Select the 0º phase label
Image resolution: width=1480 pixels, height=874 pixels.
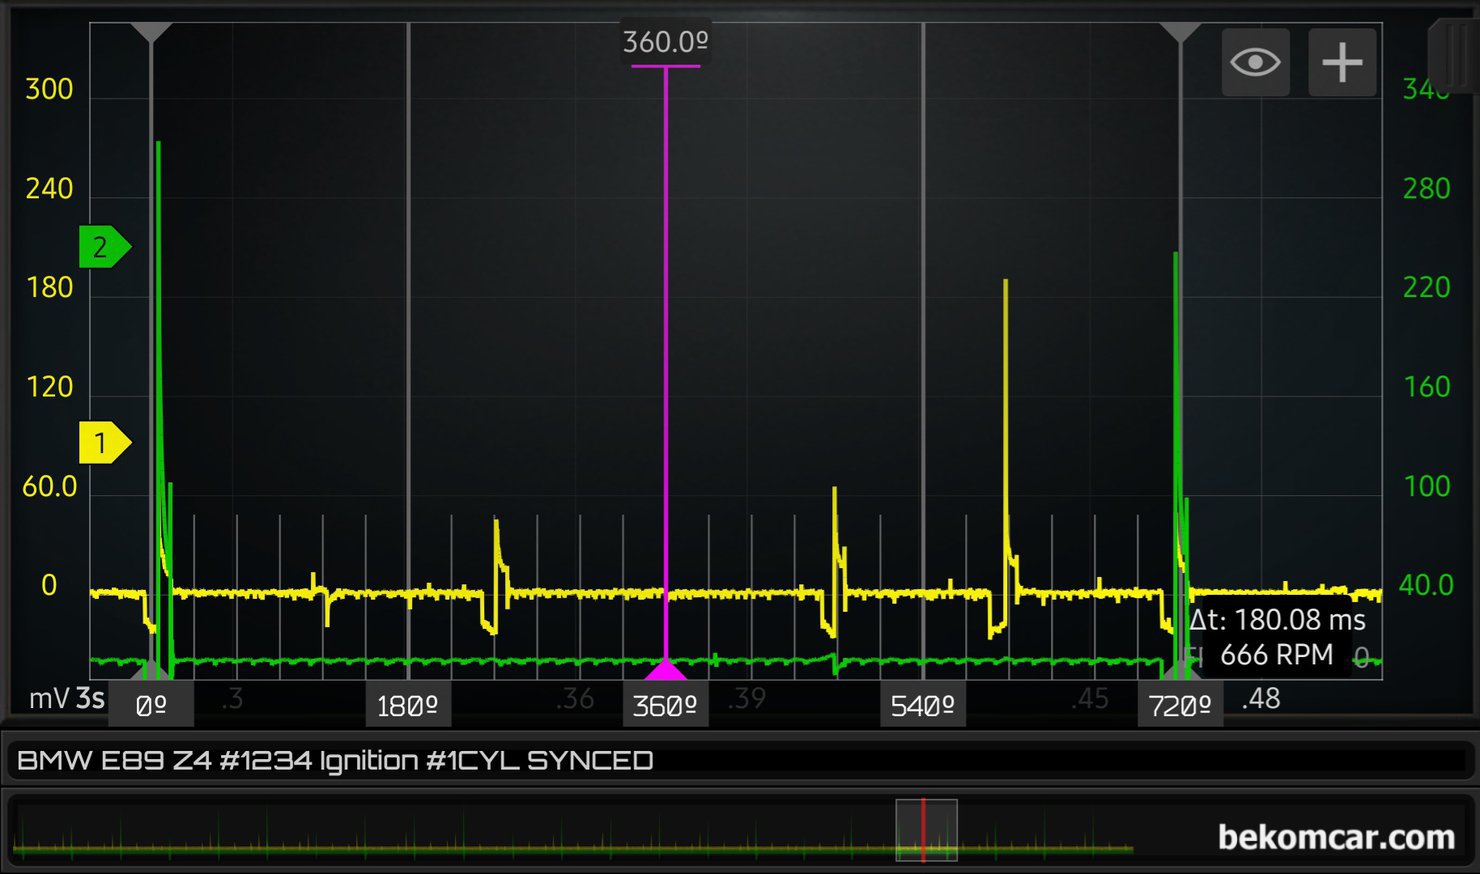(151, 706)
